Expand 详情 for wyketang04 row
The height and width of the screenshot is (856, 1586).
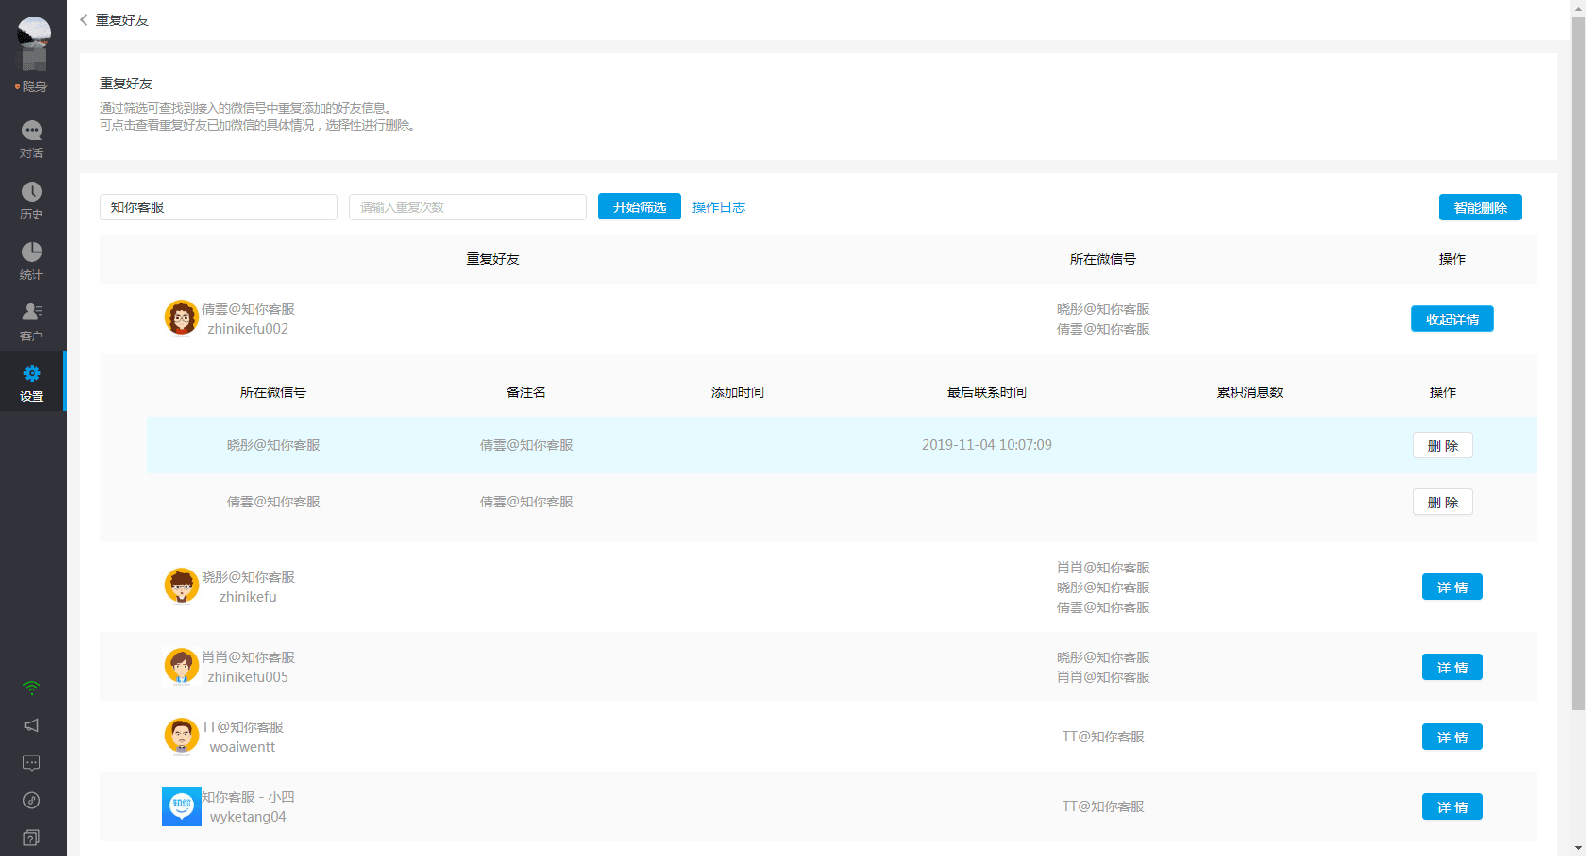1452,807
